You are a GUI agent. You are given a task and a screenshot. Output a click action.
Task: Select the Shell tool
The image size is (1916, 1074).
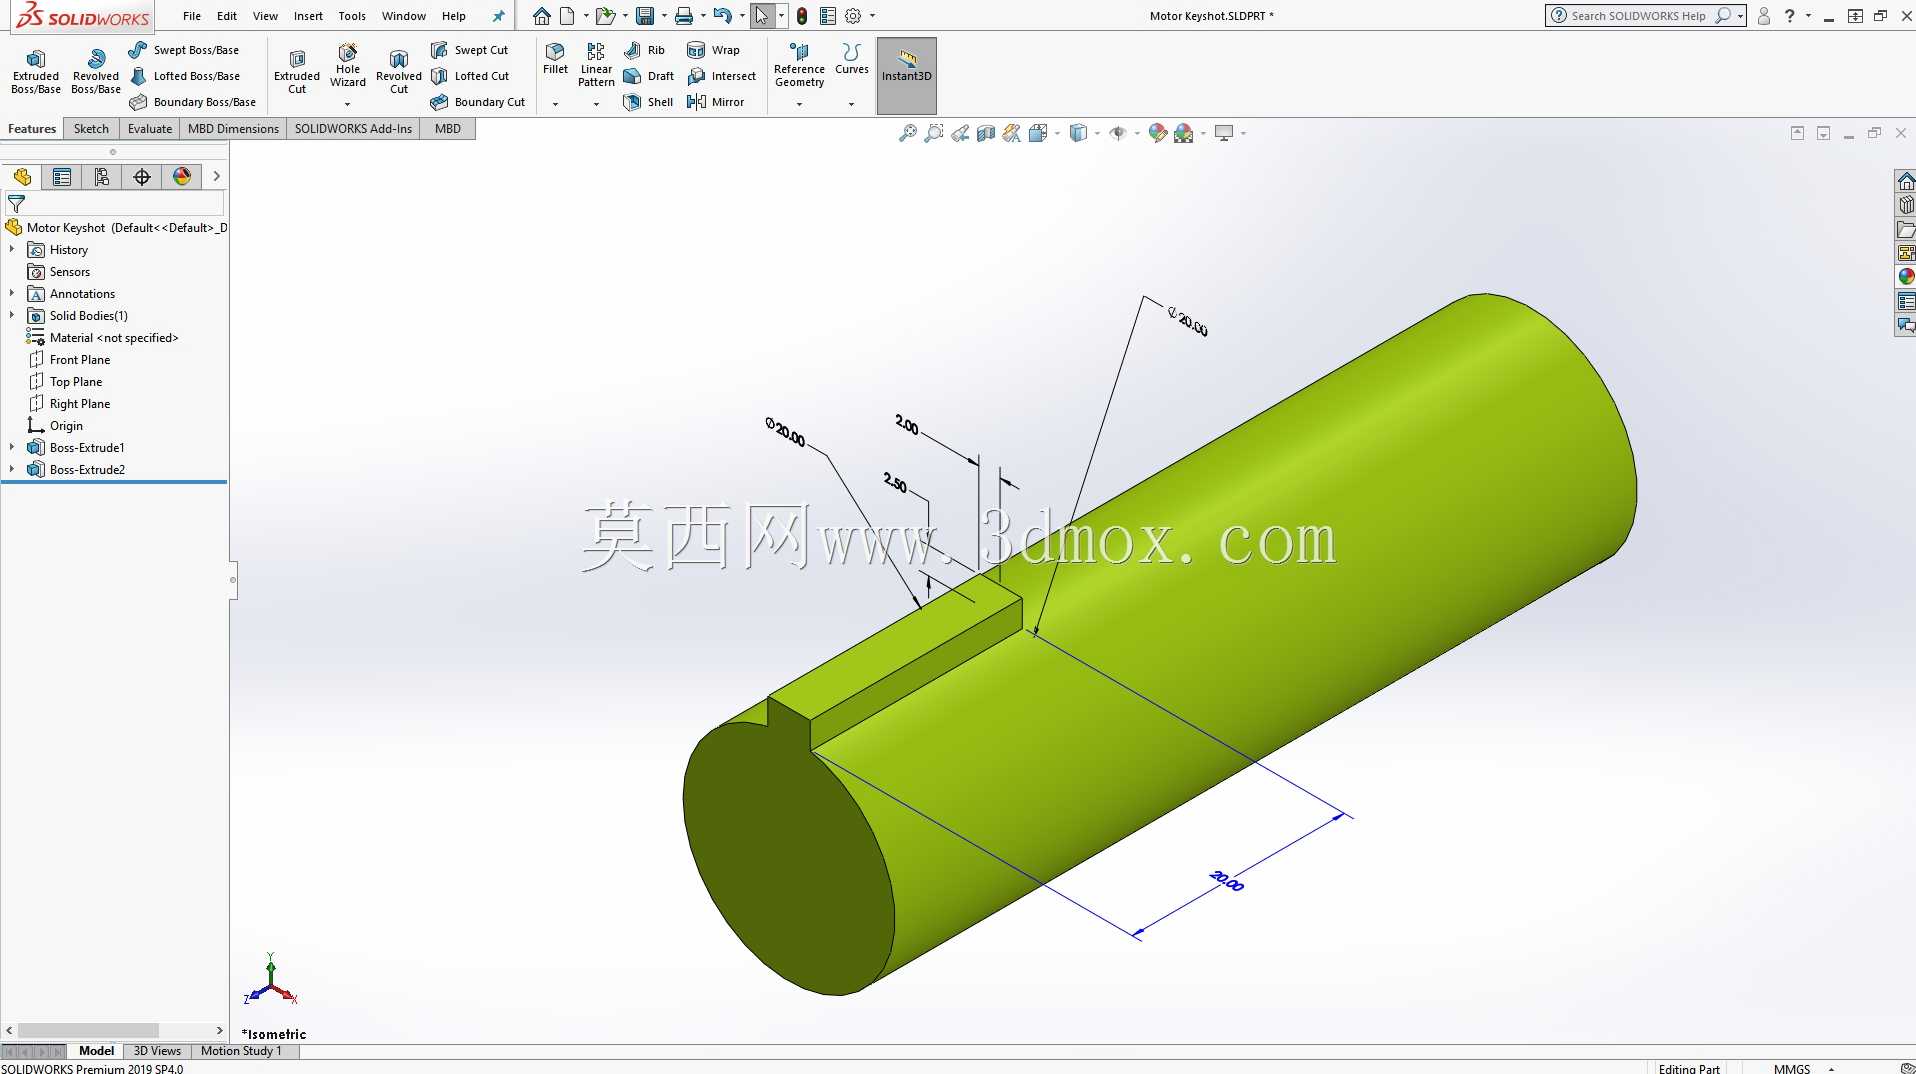click(x=648, y=102)
